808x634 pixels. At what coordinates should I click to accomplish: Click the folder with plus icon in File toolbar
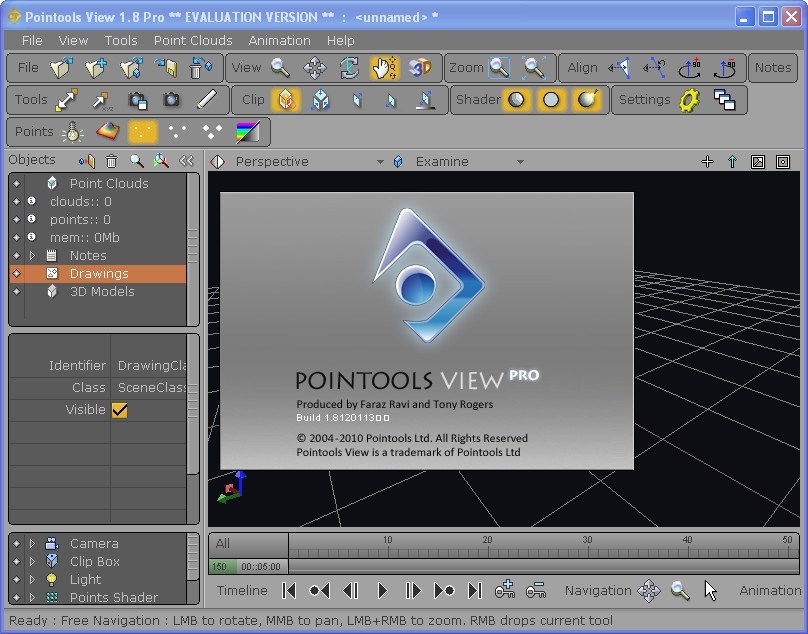click(96, 68)
